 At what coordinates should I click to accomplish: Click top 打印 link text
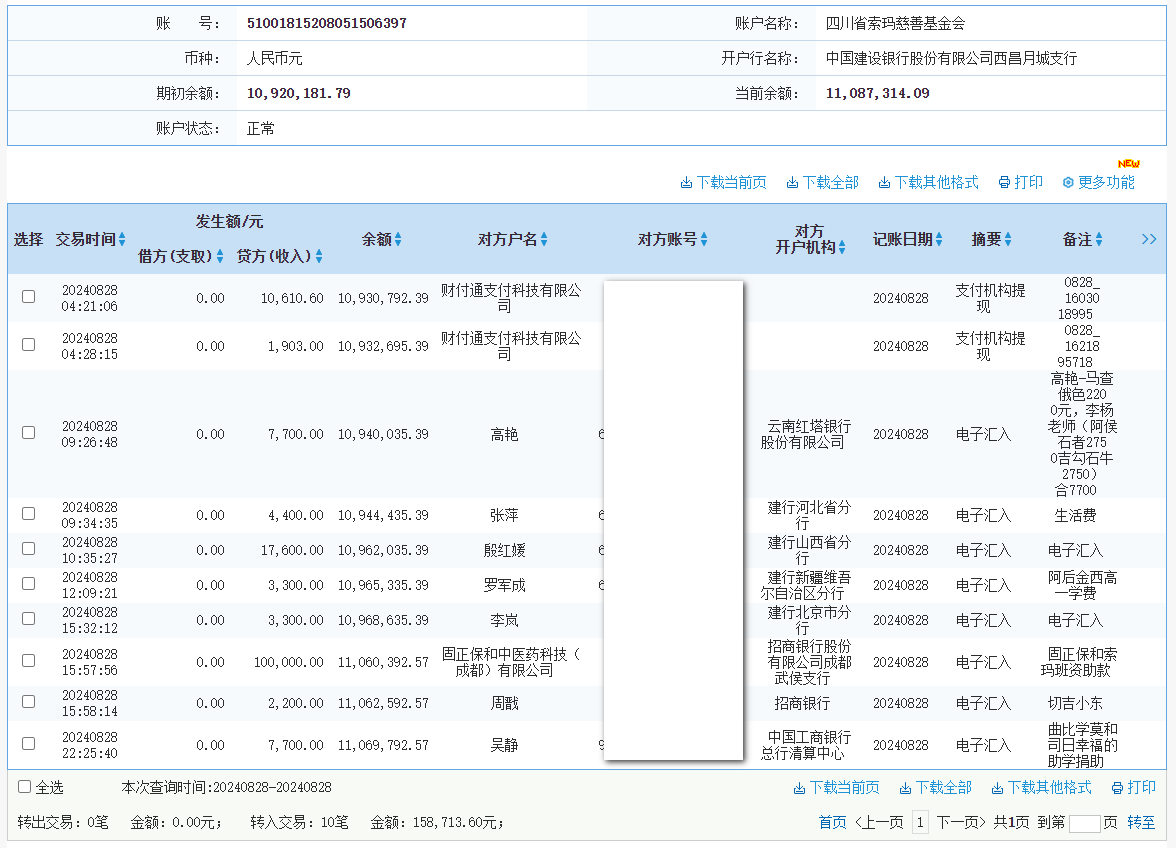click(x=1028, y=183)
